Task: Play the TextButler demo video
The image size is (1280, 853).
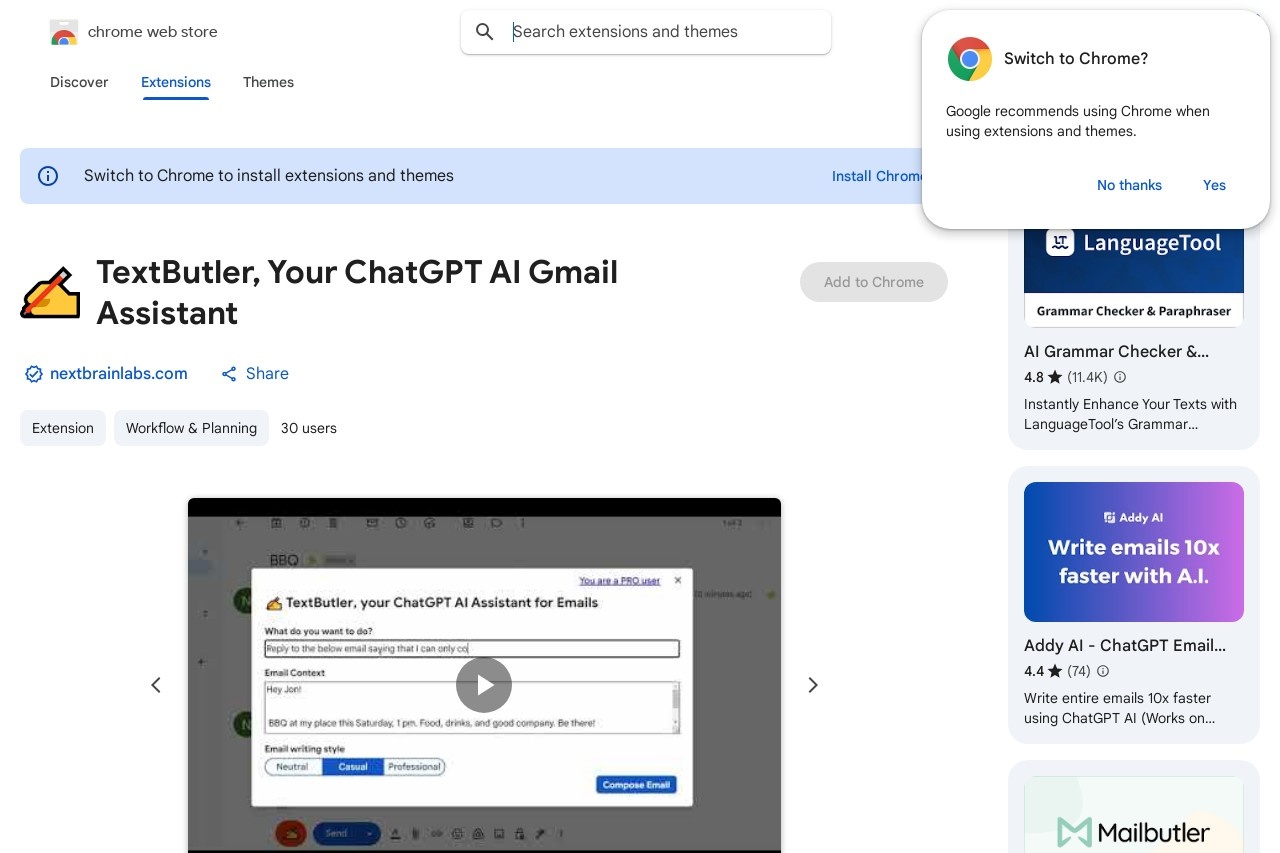Action: (x=484, y=685)
